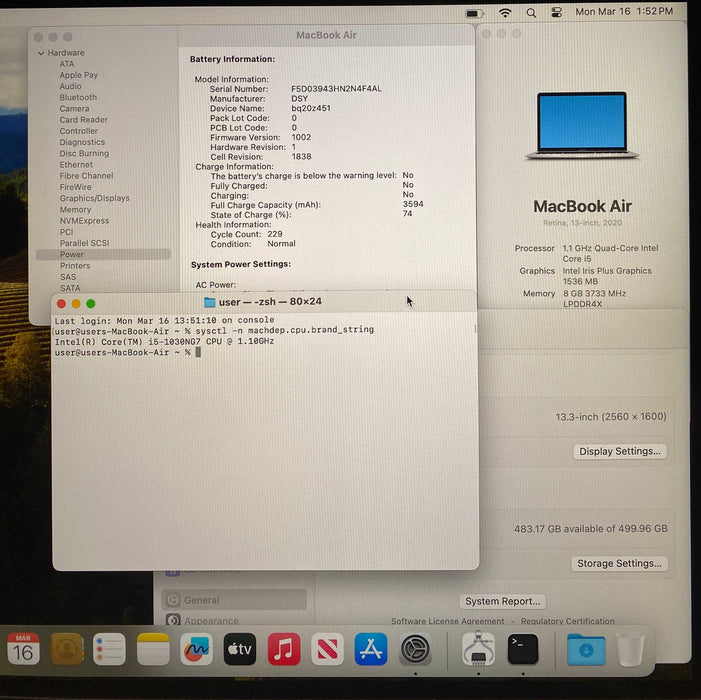The height and width of the screenshot is (700, 701).
Task: Select General in System Settings sidebar
Action: point(234,600)
